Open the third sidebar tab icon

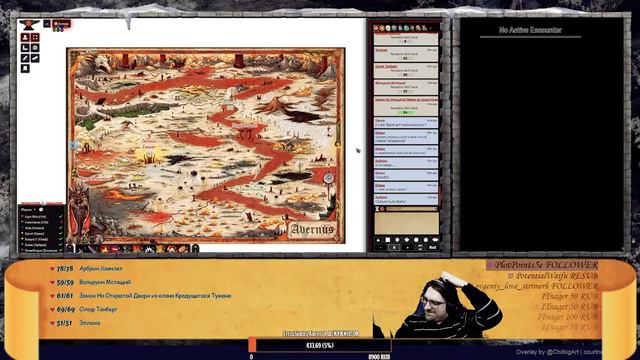coord(388,28)
